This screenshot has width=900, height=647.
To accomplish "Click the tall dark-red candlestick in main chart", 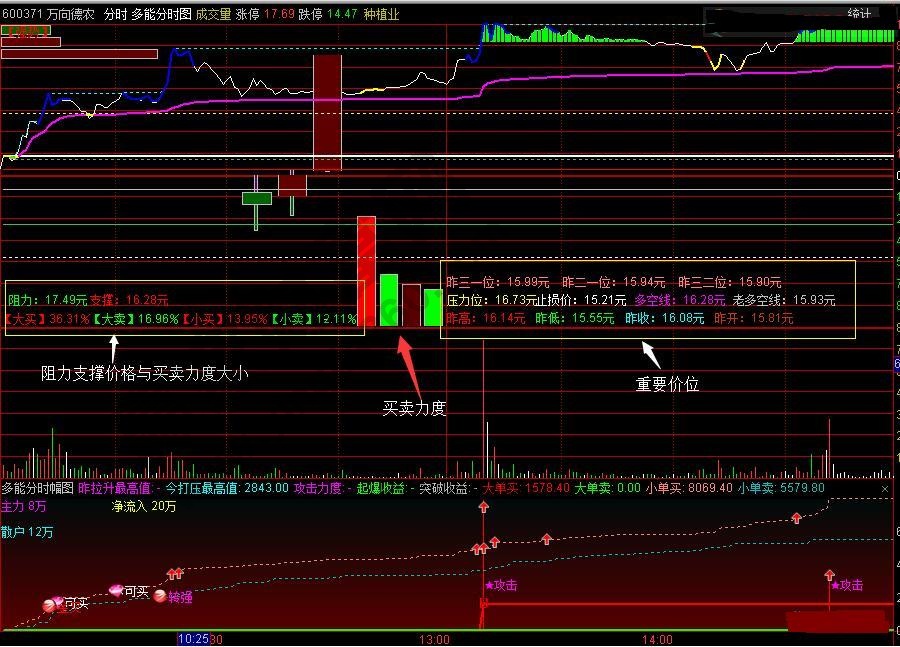I will coord(328,113).
